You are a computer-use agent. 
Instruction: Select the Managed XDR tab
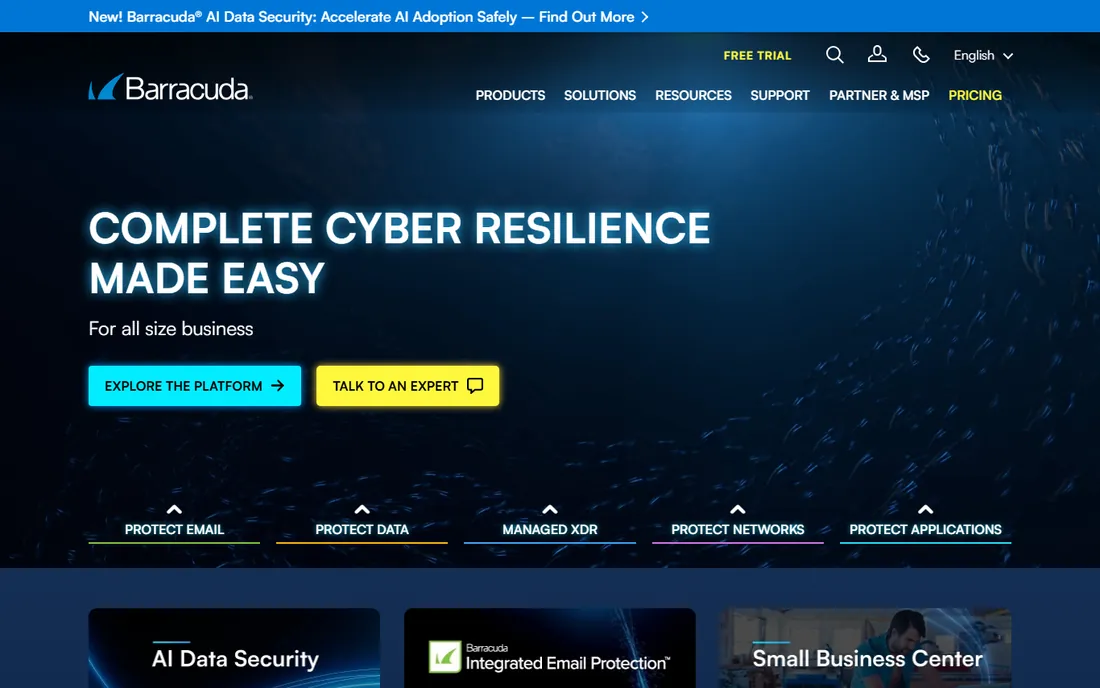pos(550,530)
